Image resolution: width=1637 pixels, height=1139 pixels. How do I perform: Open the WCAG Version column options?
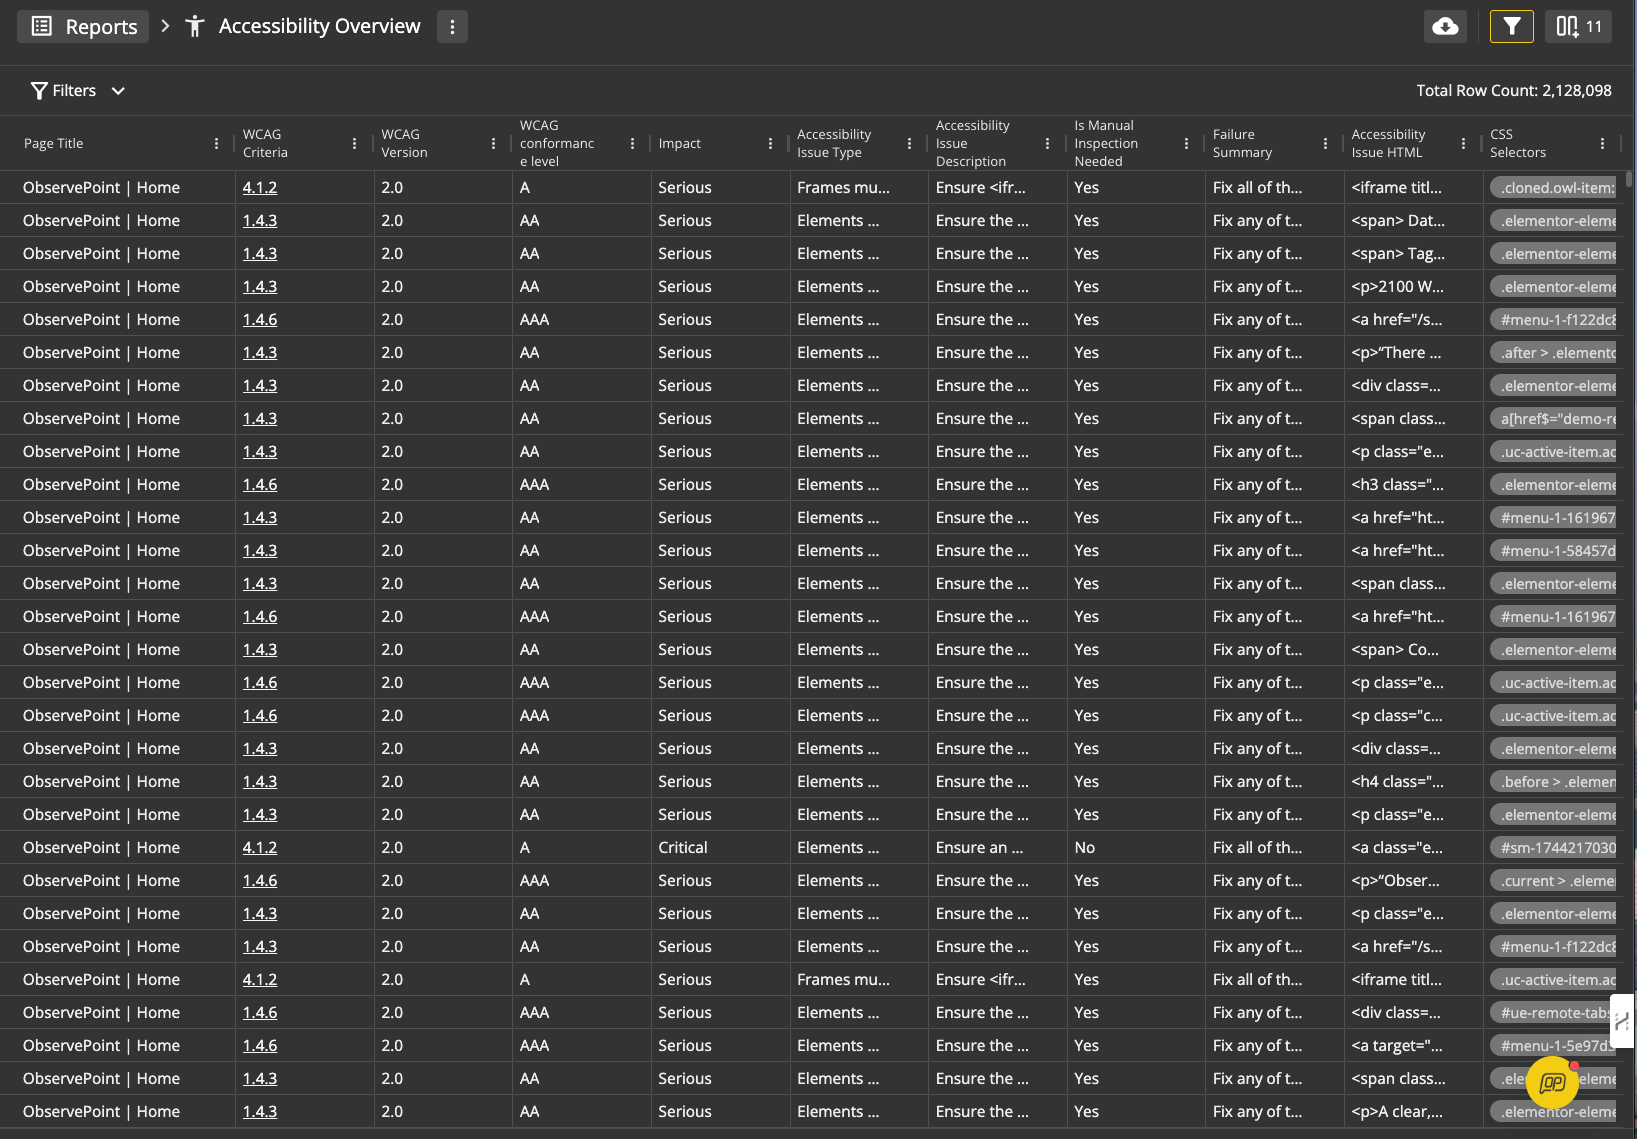[493, 144]
